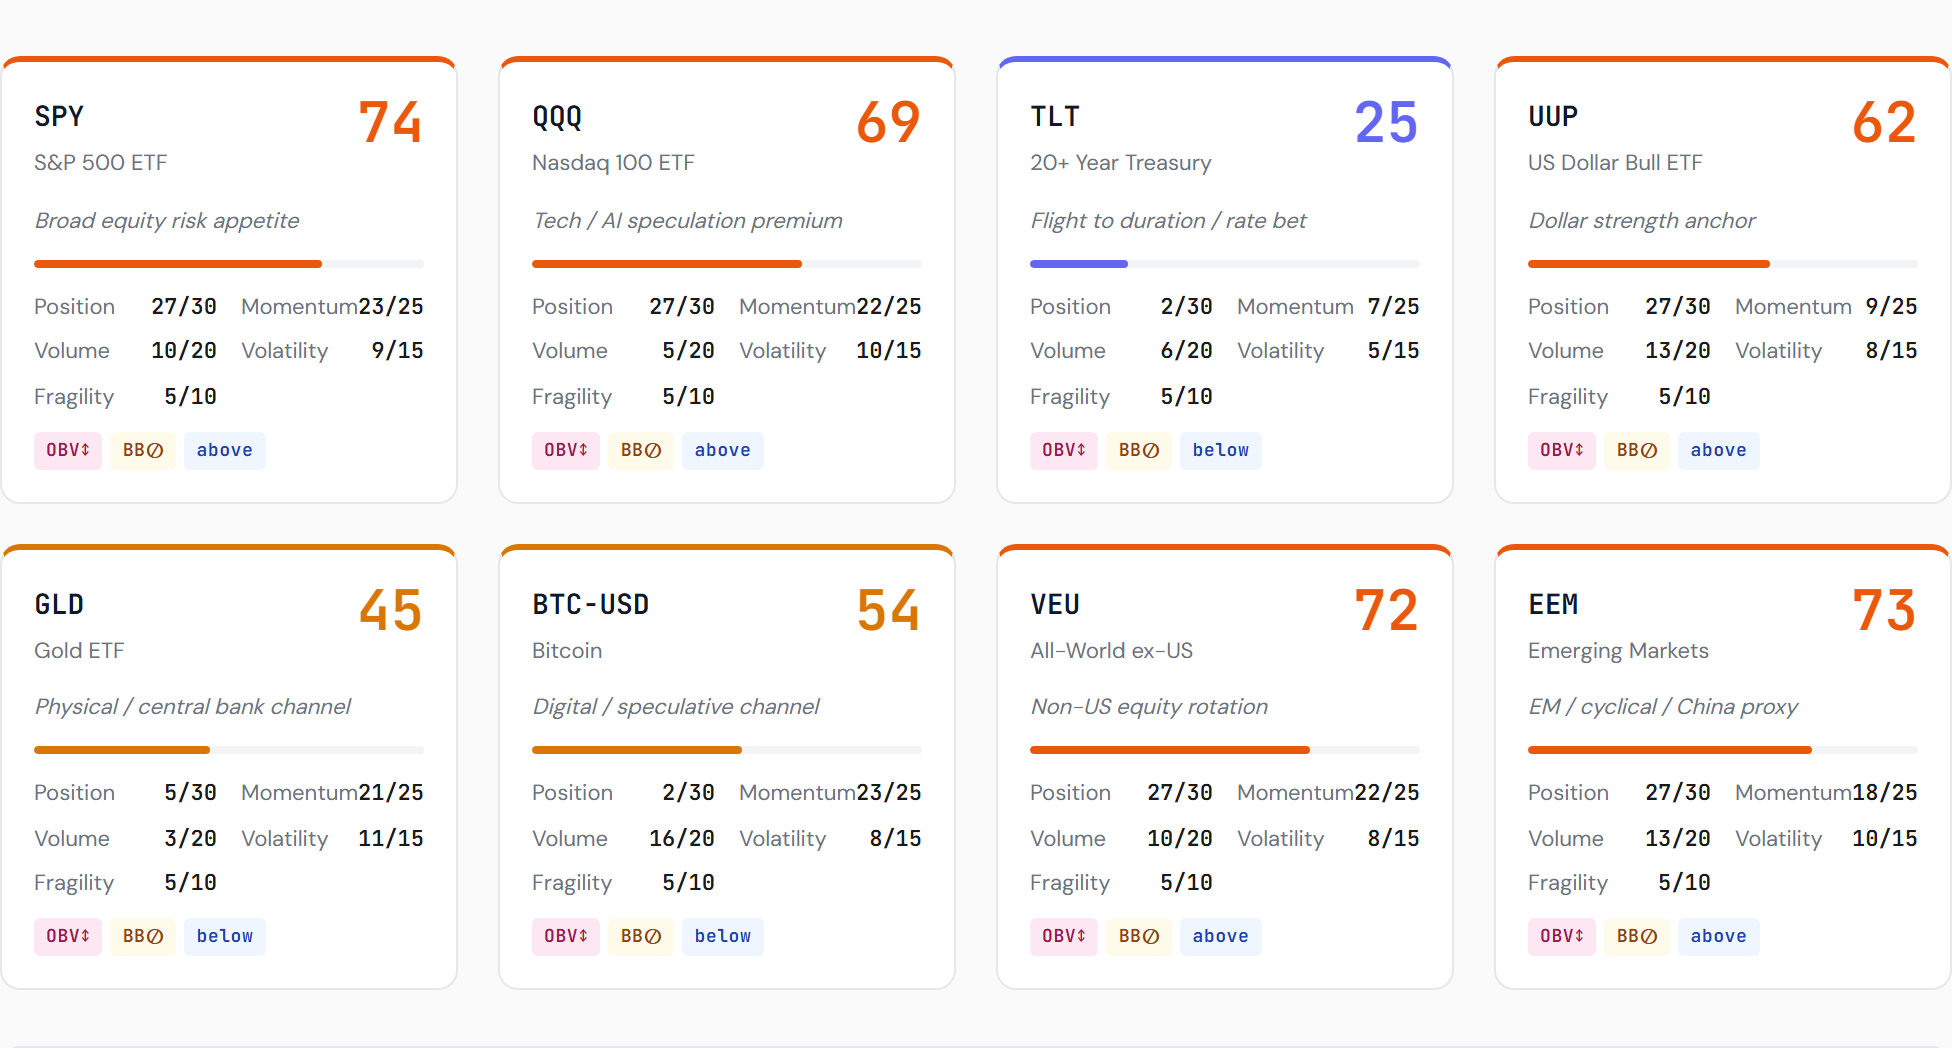Select the UUP ticker title
This screenshot has width=1952, height=1048.
coord(1553,117)
